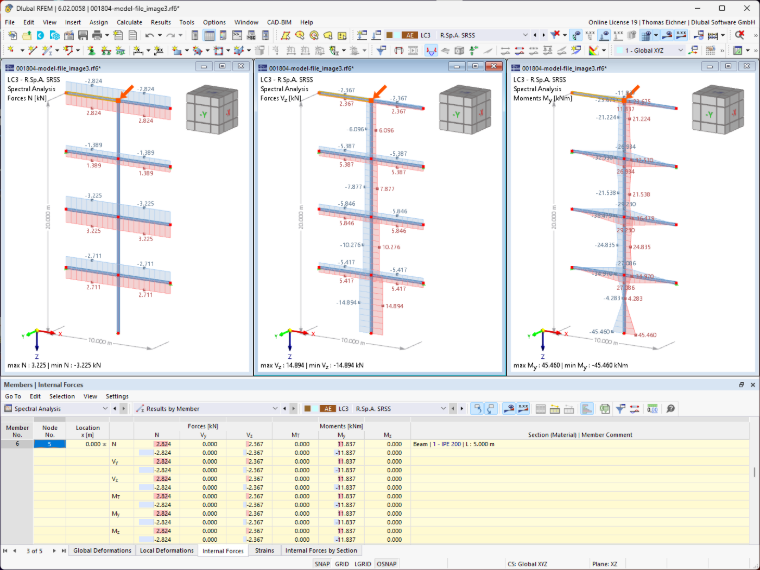Click the navigation cube in the Vz view
Screen dimensions: 760x570
click(x=465, y=110)
